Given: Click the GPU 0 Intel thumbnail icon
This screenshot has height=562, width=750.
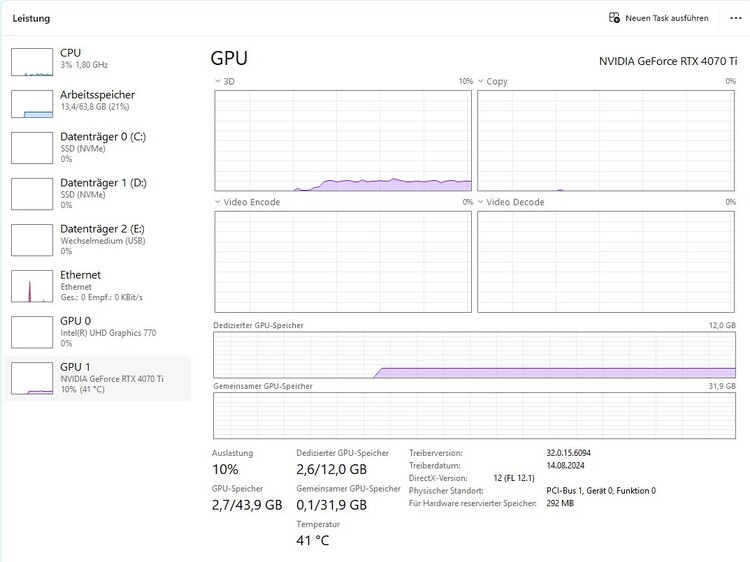Looking at the screenshot, I should 31,331.
